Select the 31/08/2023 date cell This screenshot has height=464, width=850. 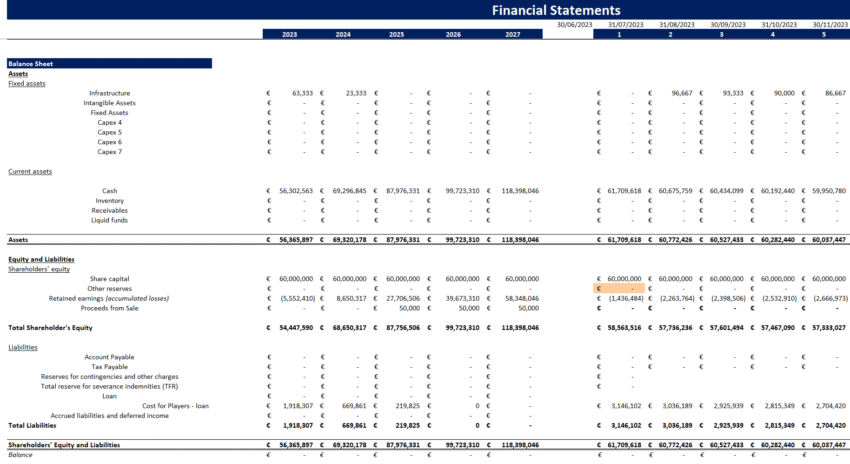click(x=677, y=25)
